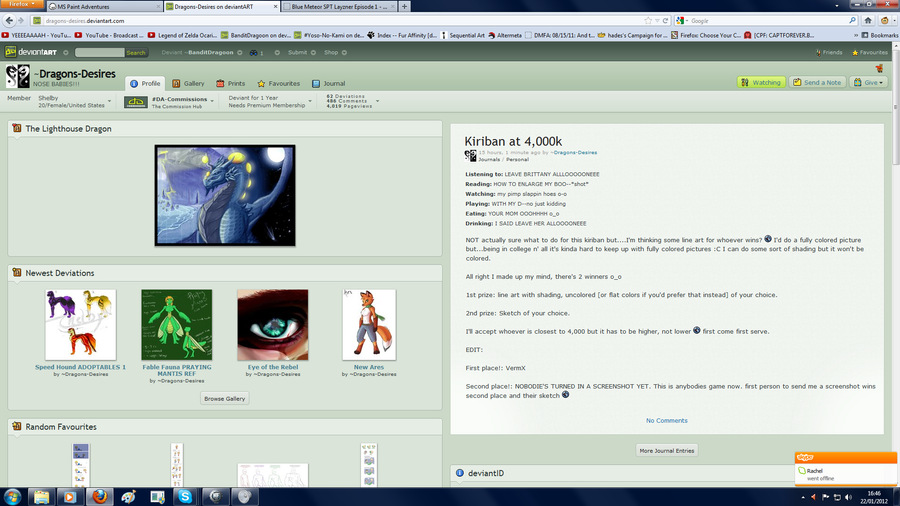Open the Windows Start menu

(x=12, y=496)
